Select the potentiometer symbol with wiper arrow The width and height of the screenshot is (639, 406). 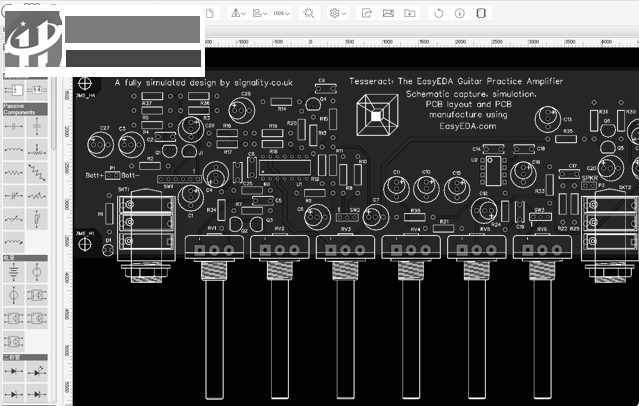click(x=37, y=150)
